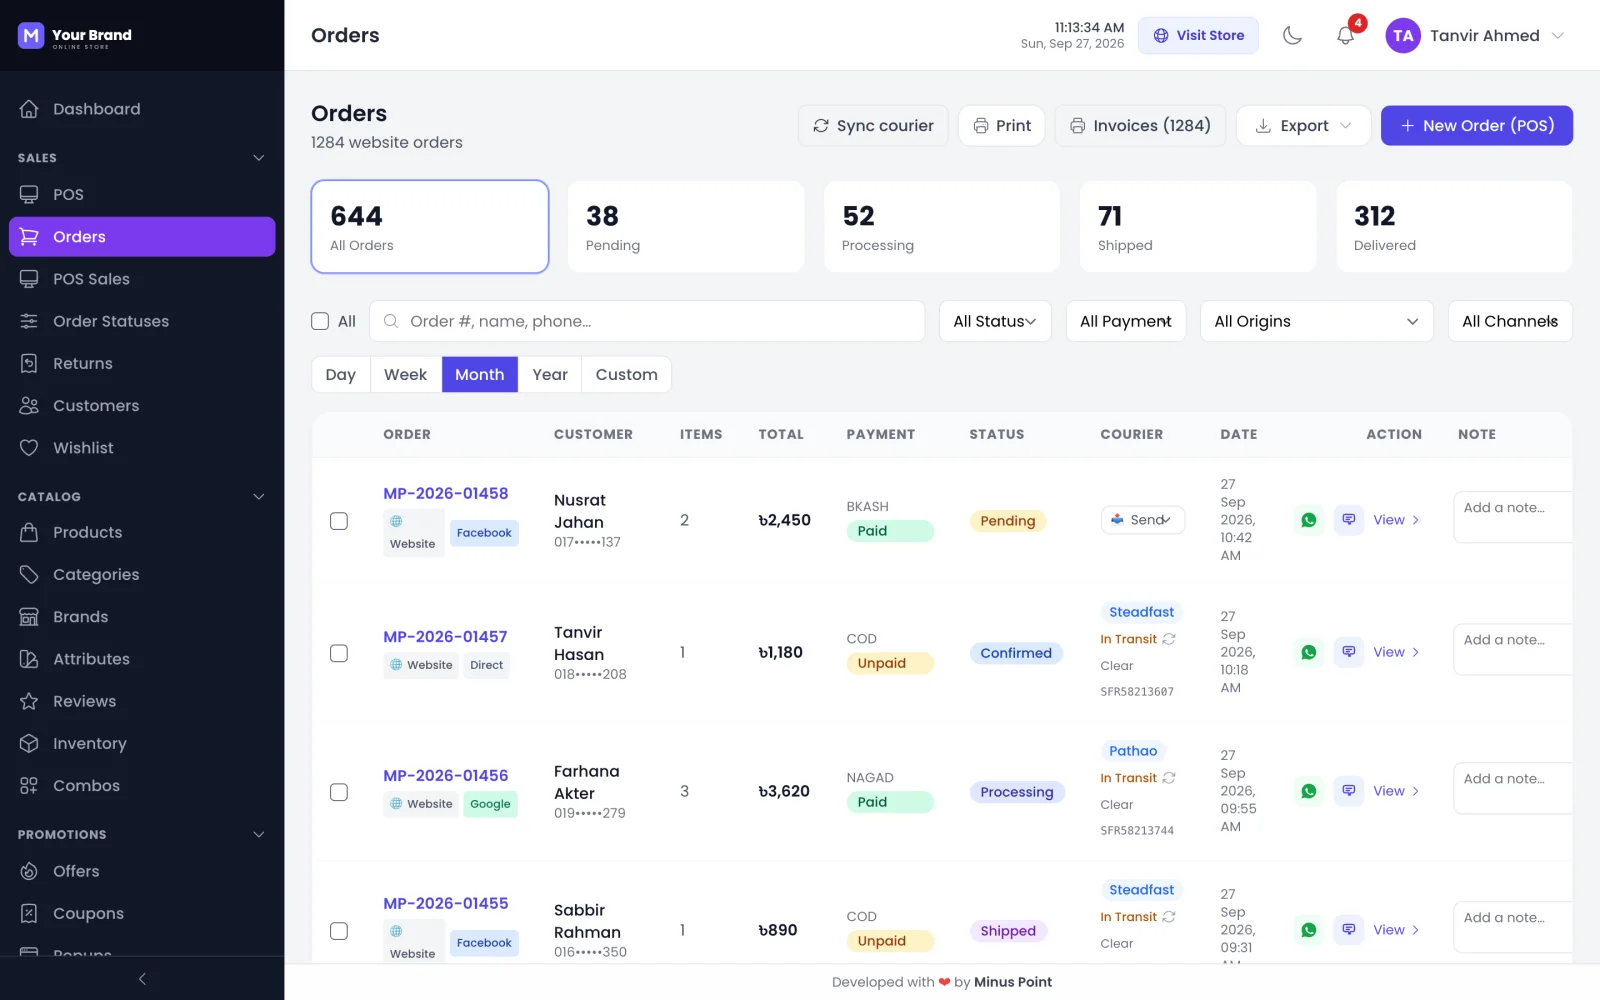Select checkbox for order MP-2026-01456
Image resolution: width=1600 pixels, height=1000 pixels.
tap(339, 792)
